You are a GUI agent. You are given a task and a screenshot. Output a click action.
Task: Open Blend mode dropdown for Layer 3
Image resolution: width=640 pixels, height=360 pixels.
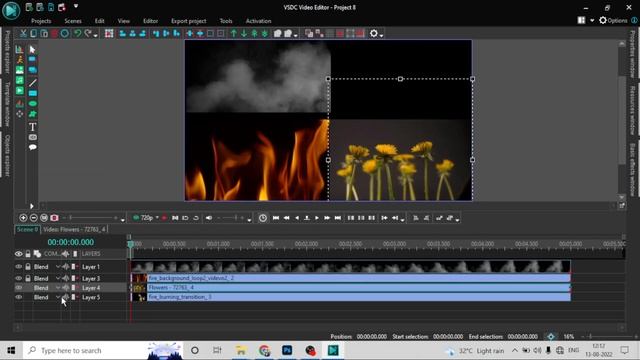[58, 278]
